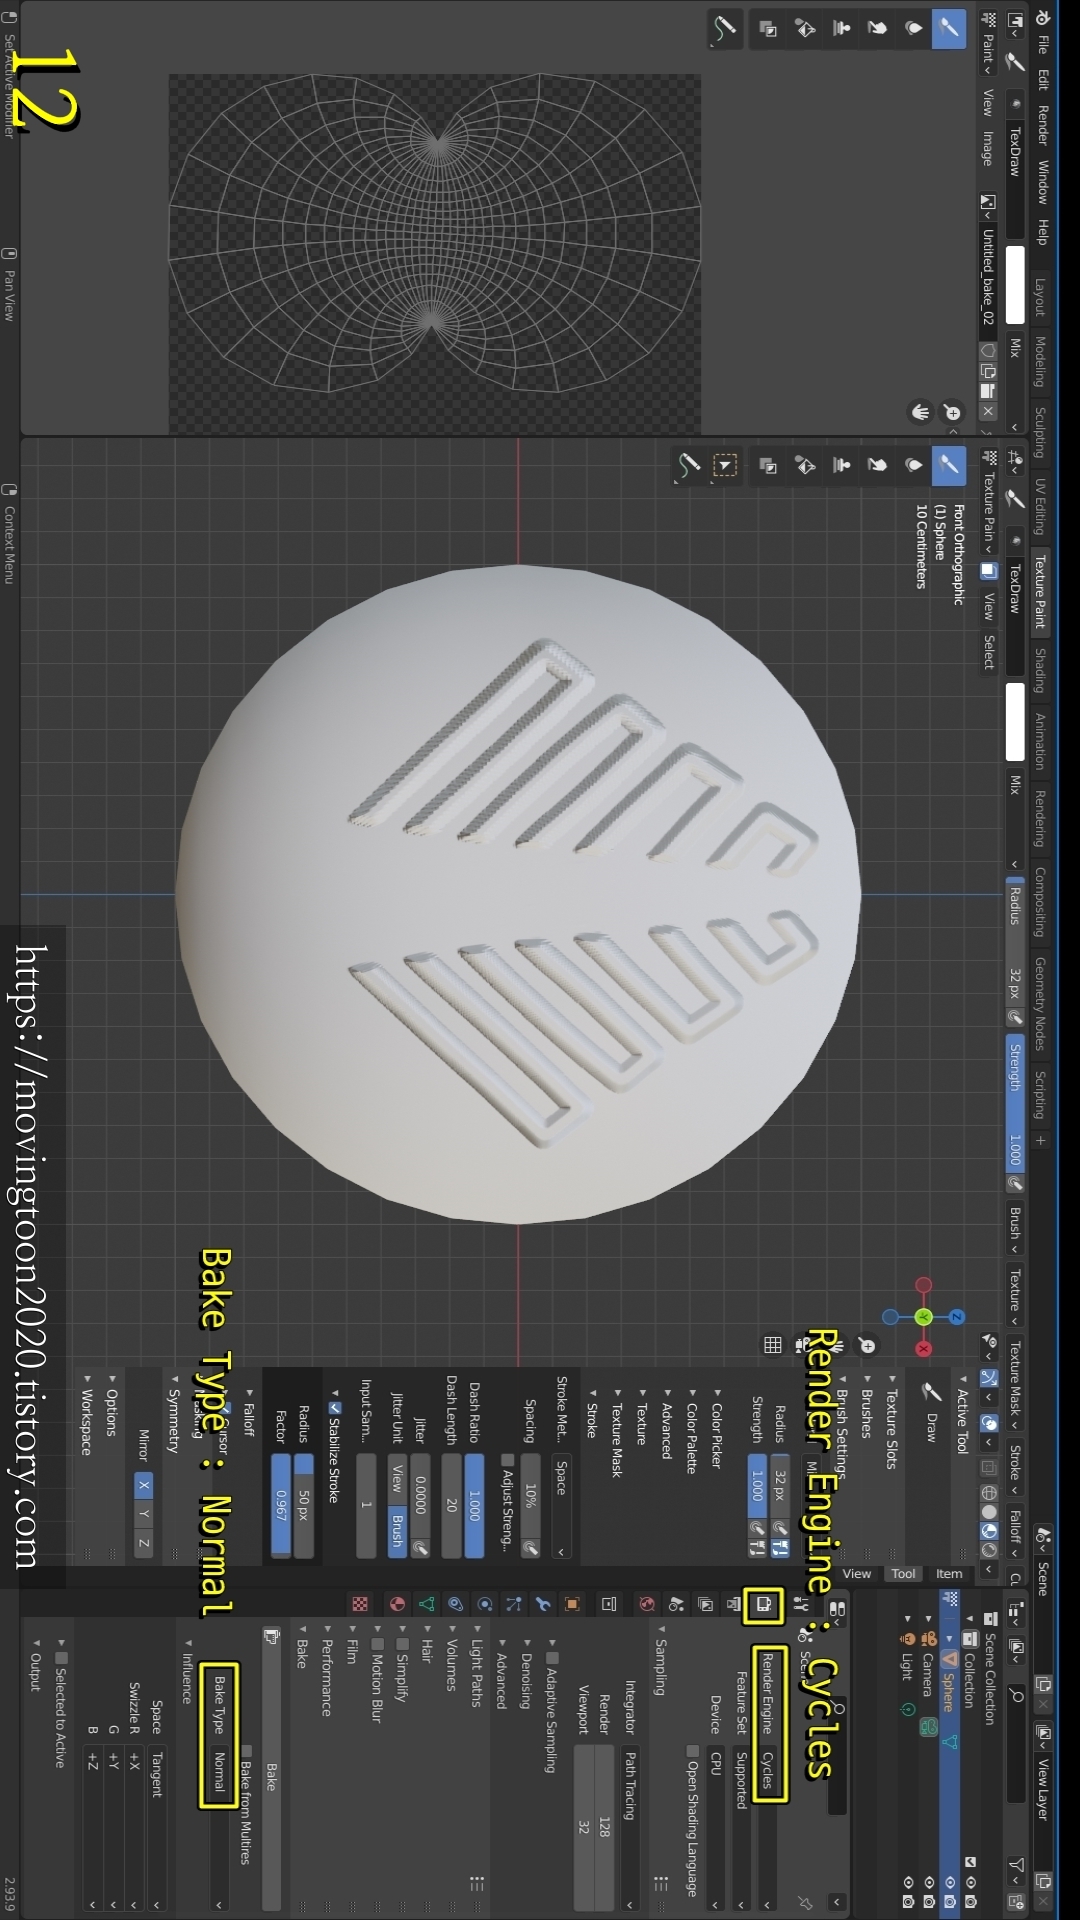
Task: Click the Strength slider in the viewport header
Action: click(x=1014, y=1102)
